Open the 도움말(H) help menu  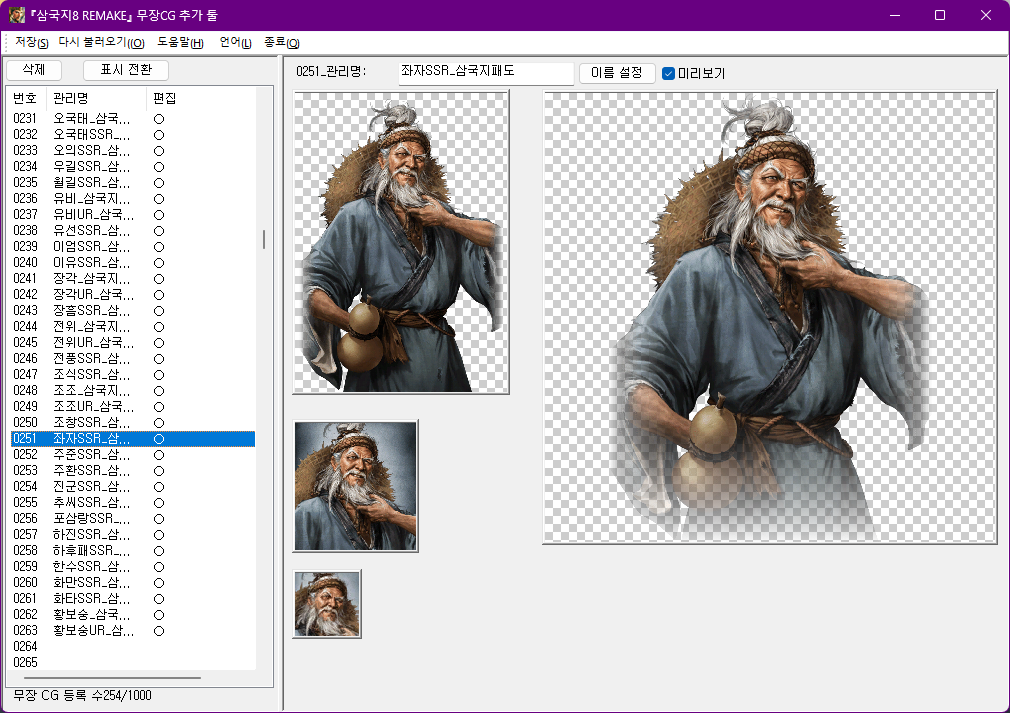(x=180, y=43)
